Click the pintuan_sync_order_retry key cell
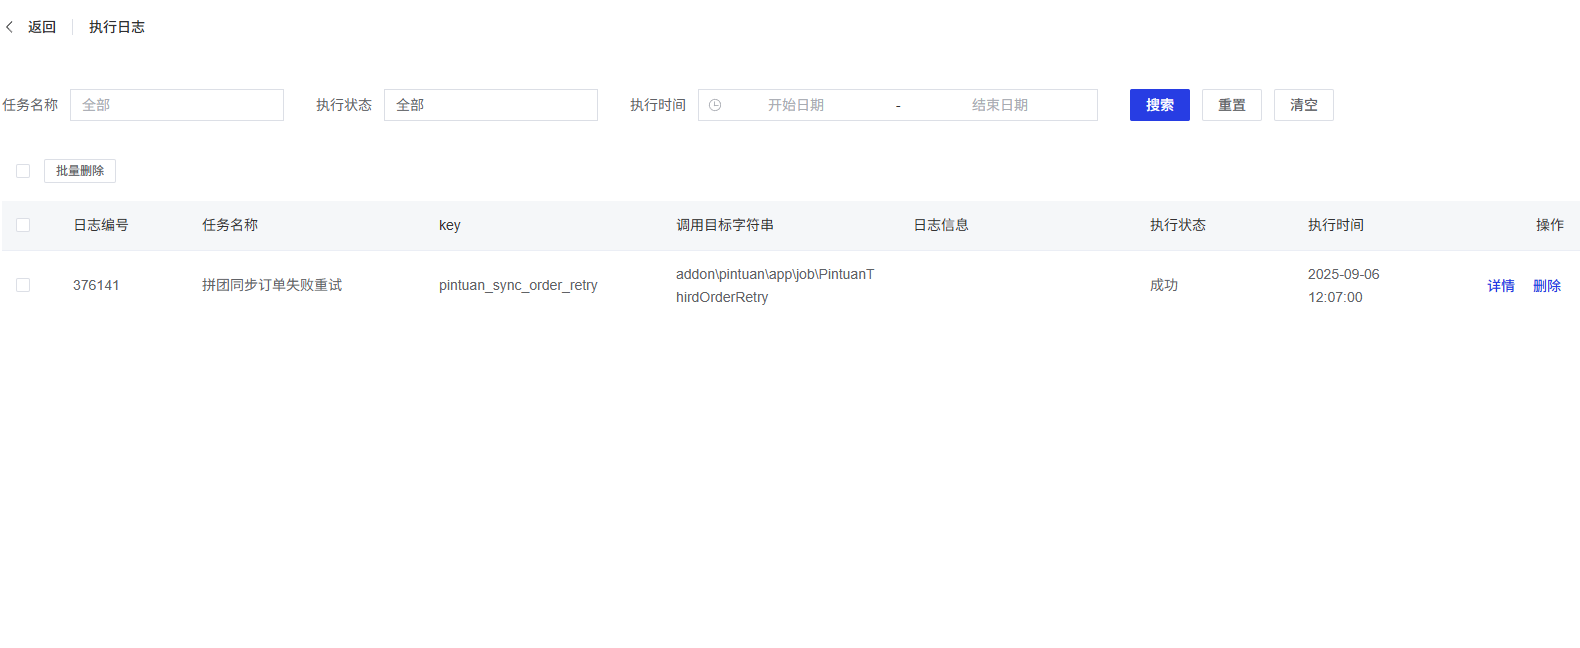This screenshot has width=1580, height=648. (518, 285)
